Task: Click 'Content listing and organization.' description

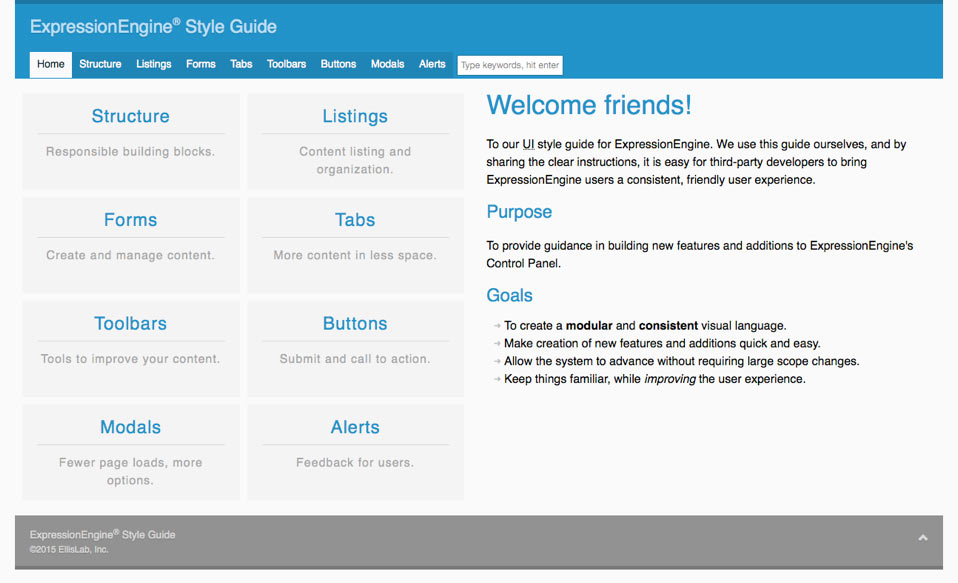Action: pos(355,160)
